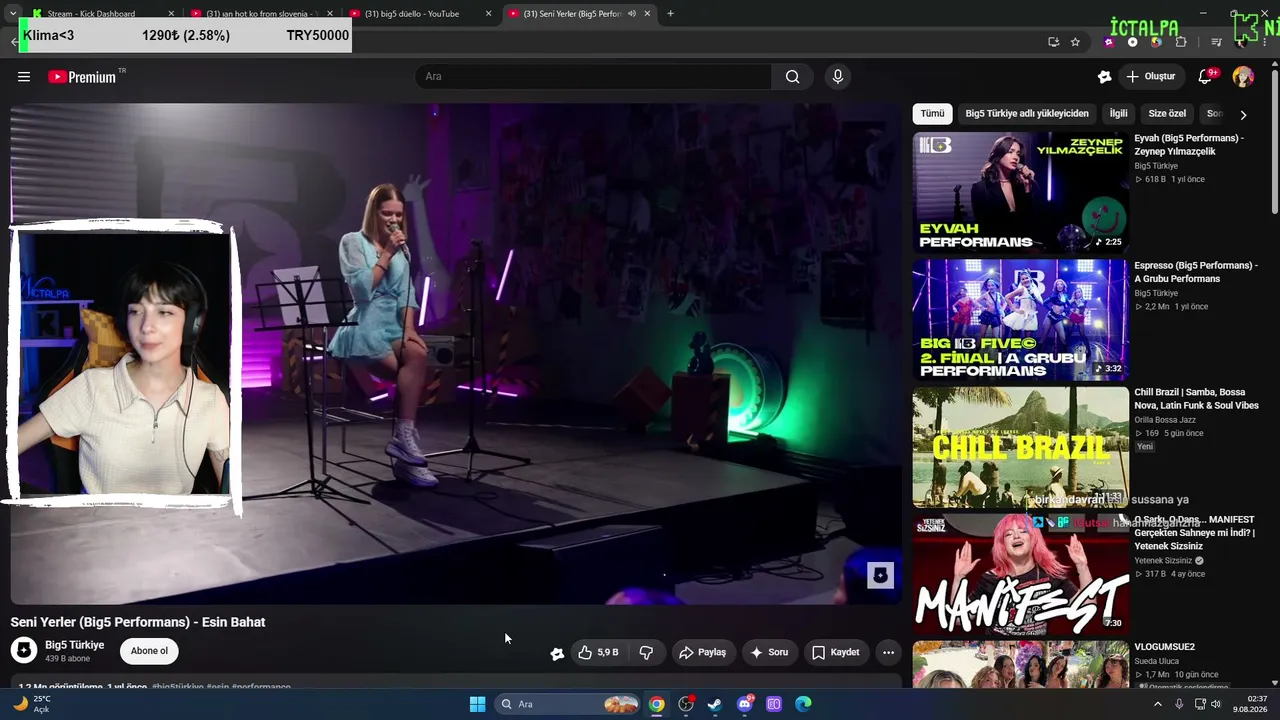Open the install/cast icon in address bar
Viewport: 1280px width, 720px height.
click(x=1053, y=42)
